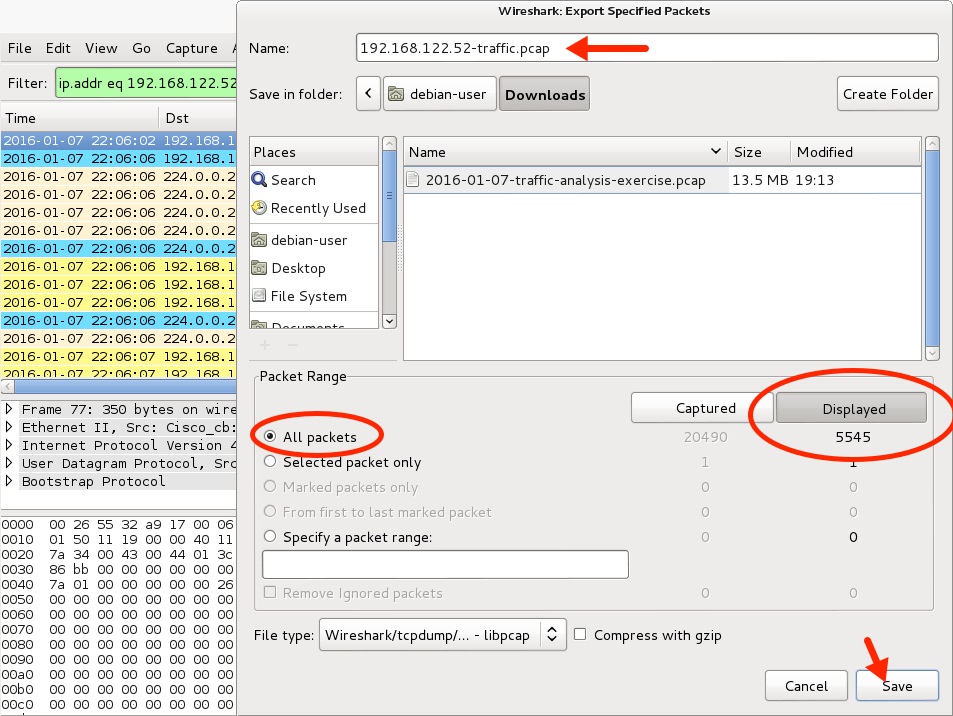The image size is (953, 716).
Task: Click the debian-user path folder button
Action: click(439, 94)
